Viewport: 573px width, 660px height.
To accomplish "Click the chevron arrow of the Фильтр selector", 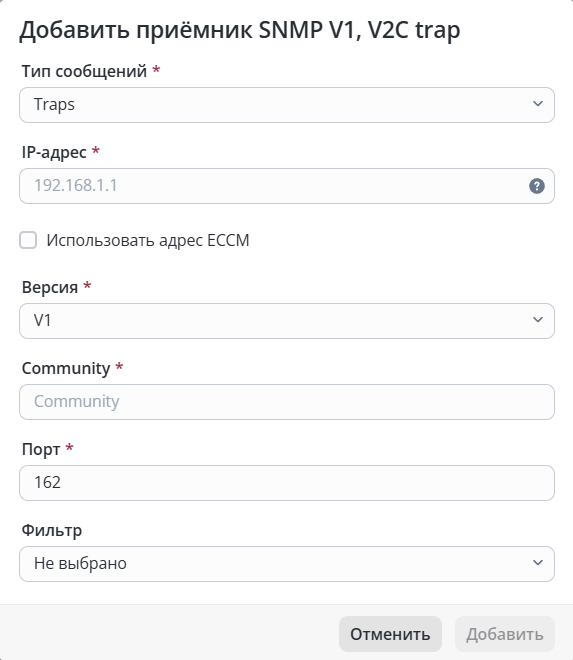I will pyautogui.click(x=538, y=563).
